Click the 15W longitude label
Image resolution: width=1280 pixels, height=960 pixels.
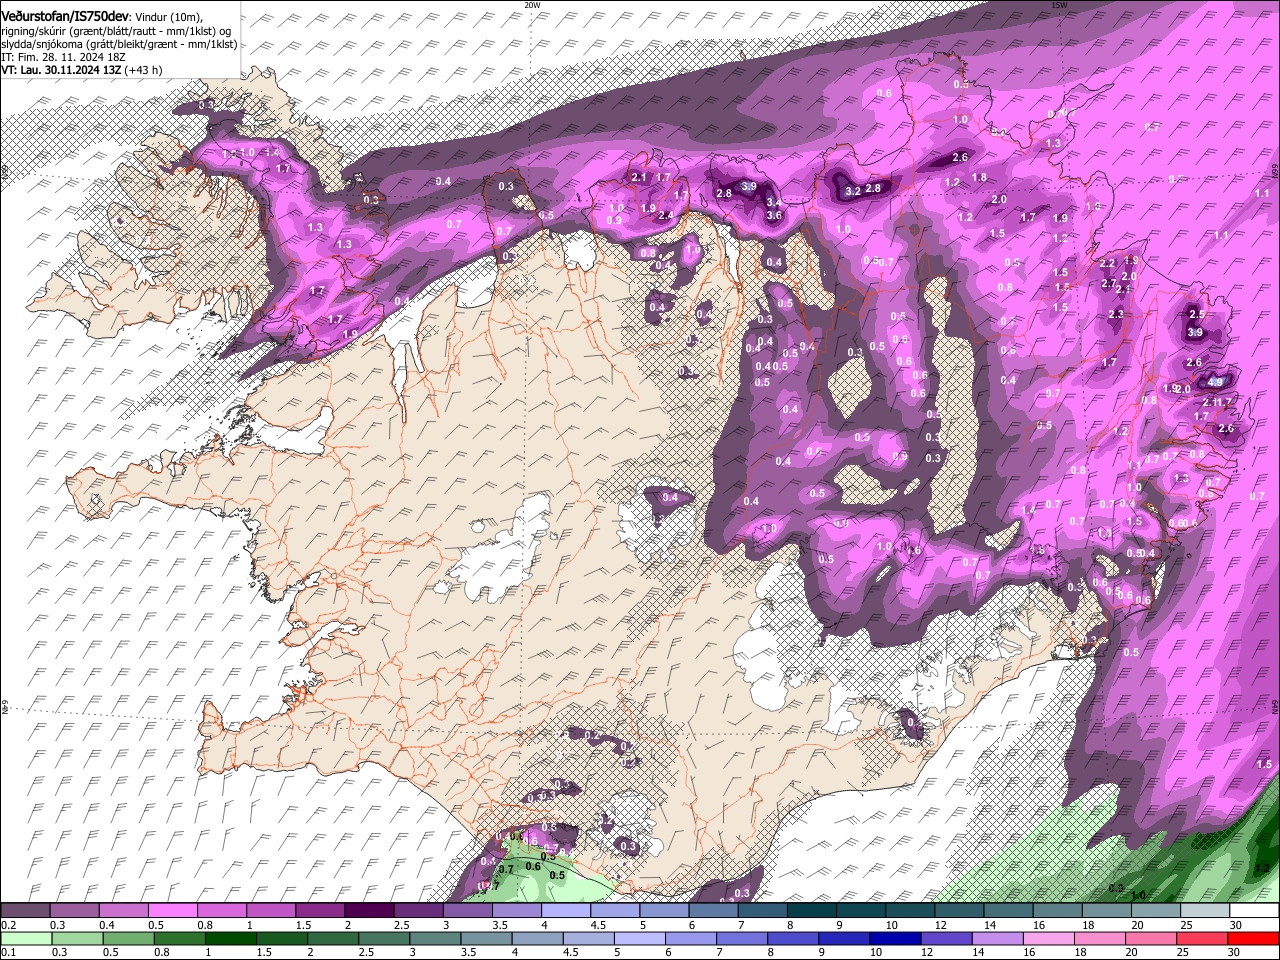tap(1059, 5)
